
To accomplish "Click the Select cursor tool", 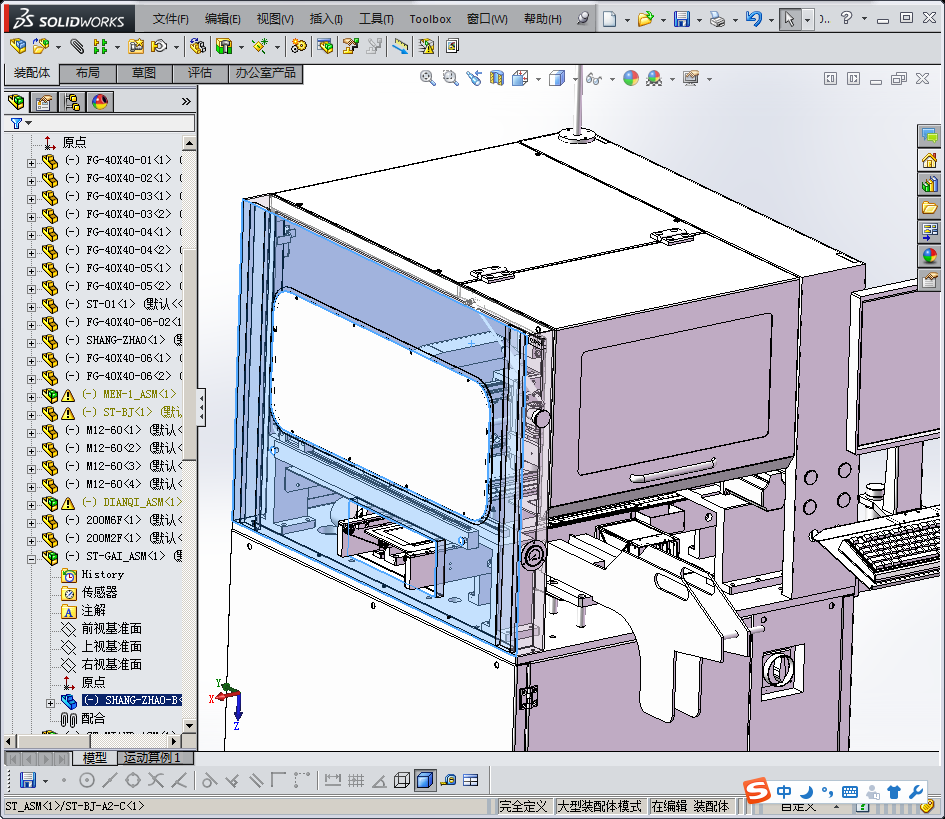I will [789, 19].
